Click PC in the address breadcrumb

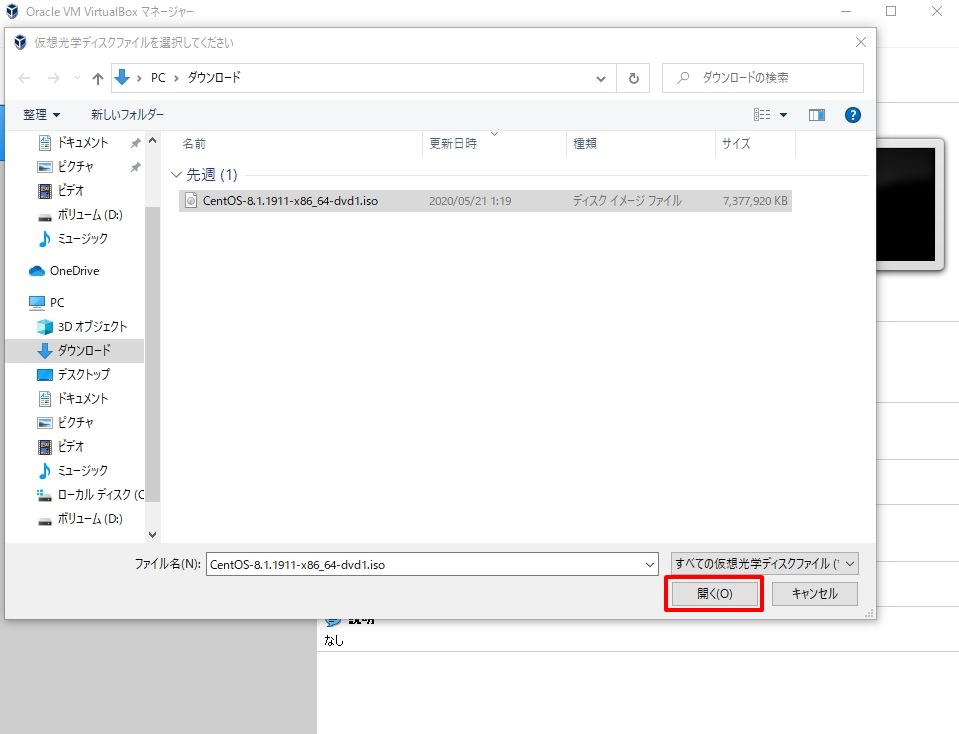158,78
